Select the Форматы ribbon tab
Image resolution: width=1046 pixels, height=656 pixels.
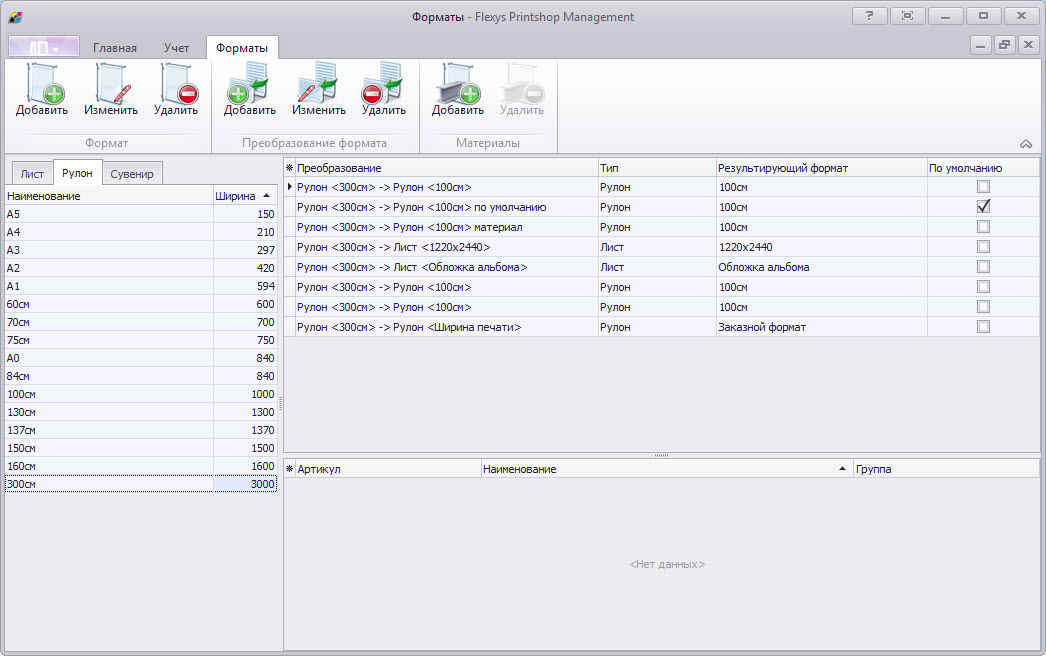(x=241, y=47)
